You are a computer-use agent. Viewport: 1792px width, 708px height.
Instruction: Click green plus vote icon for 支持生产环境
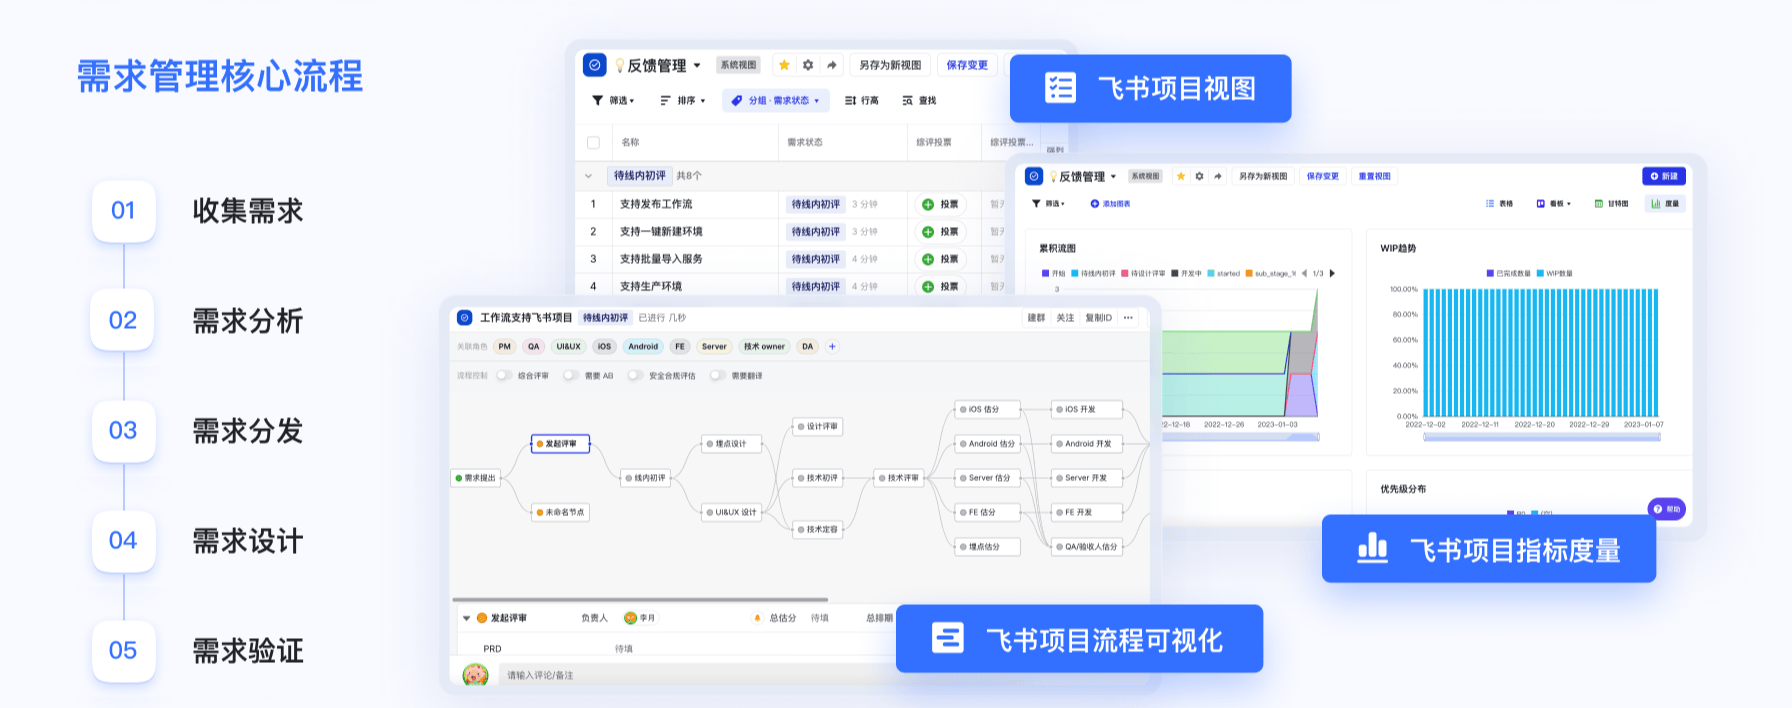pos(928,286)
